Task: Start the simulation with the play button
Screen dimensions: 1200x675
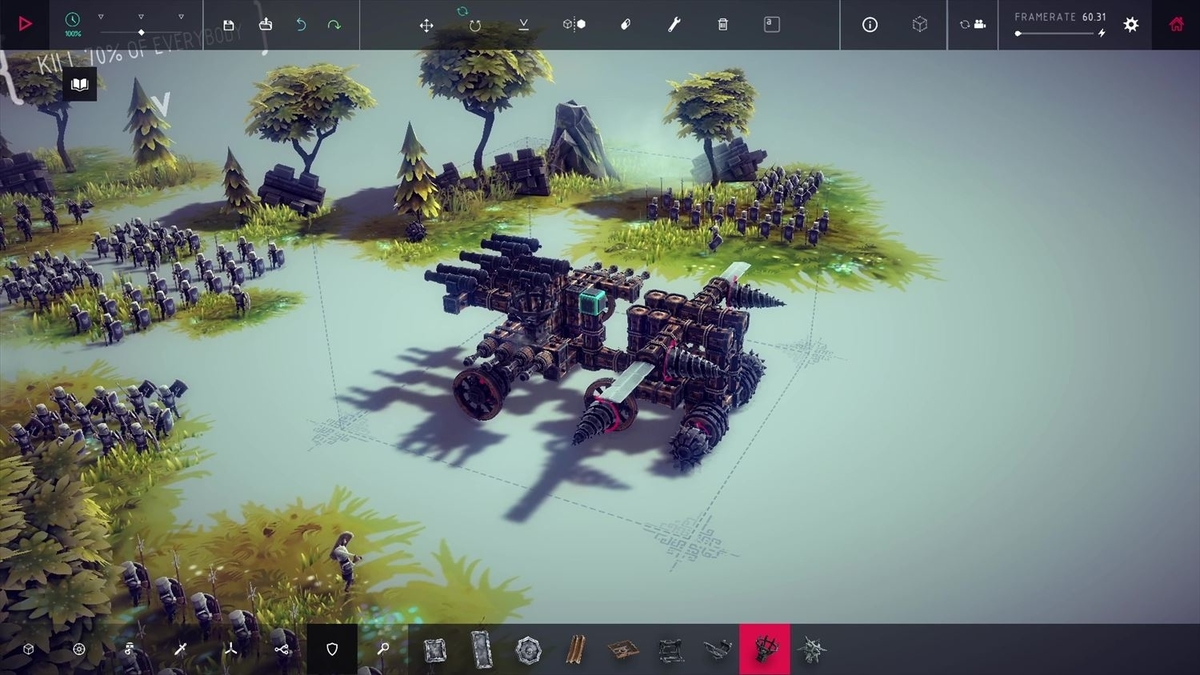Action: (x=25, y=24)
